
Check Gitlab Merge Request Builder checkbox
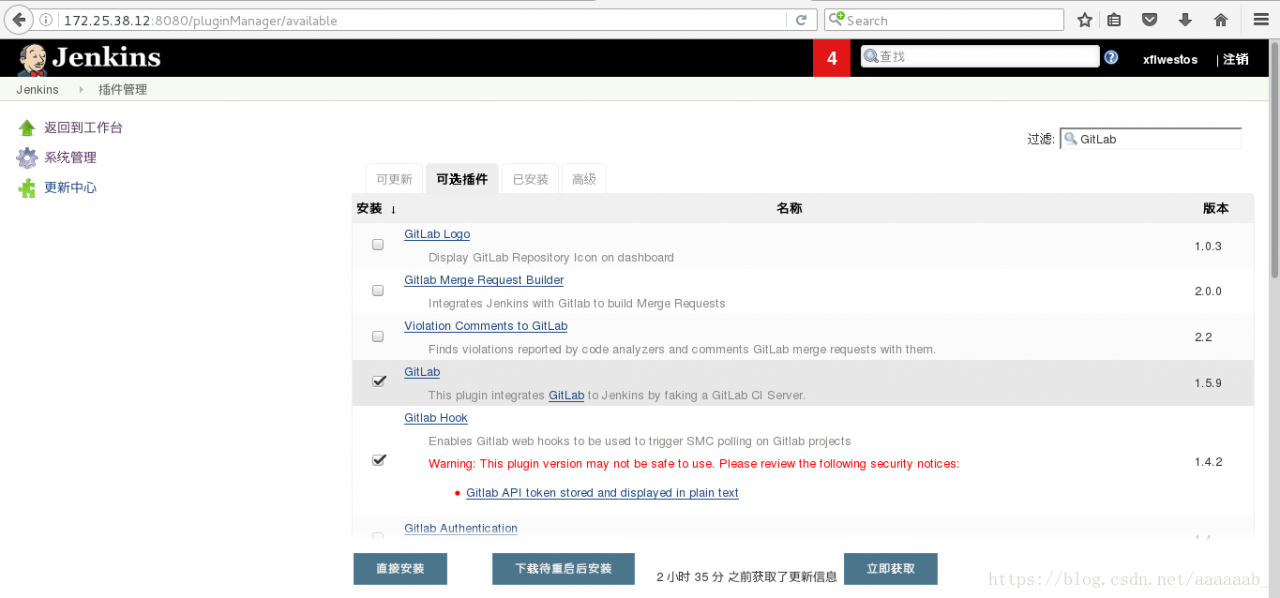[x=378, y=290]
